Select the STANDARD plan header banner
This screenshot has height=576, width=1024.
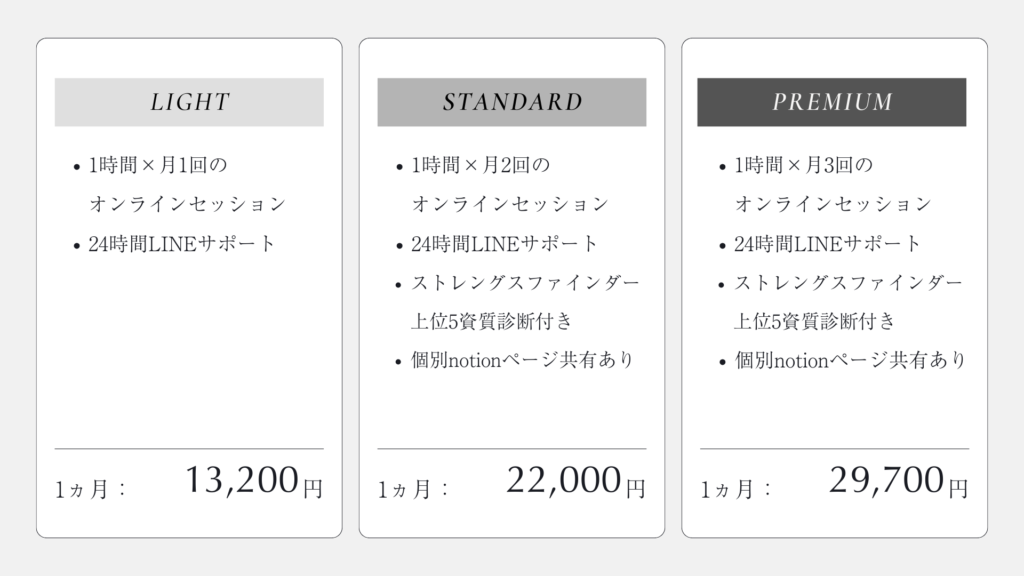coord(512,102)
